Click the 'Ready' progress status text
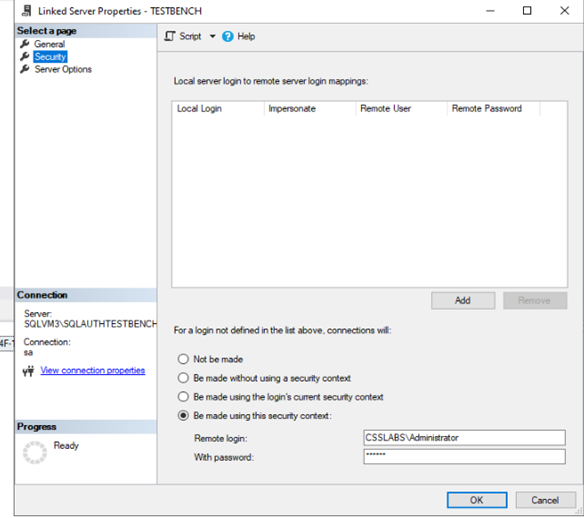Viewport: 584px width, 518px height. [66, 445]
